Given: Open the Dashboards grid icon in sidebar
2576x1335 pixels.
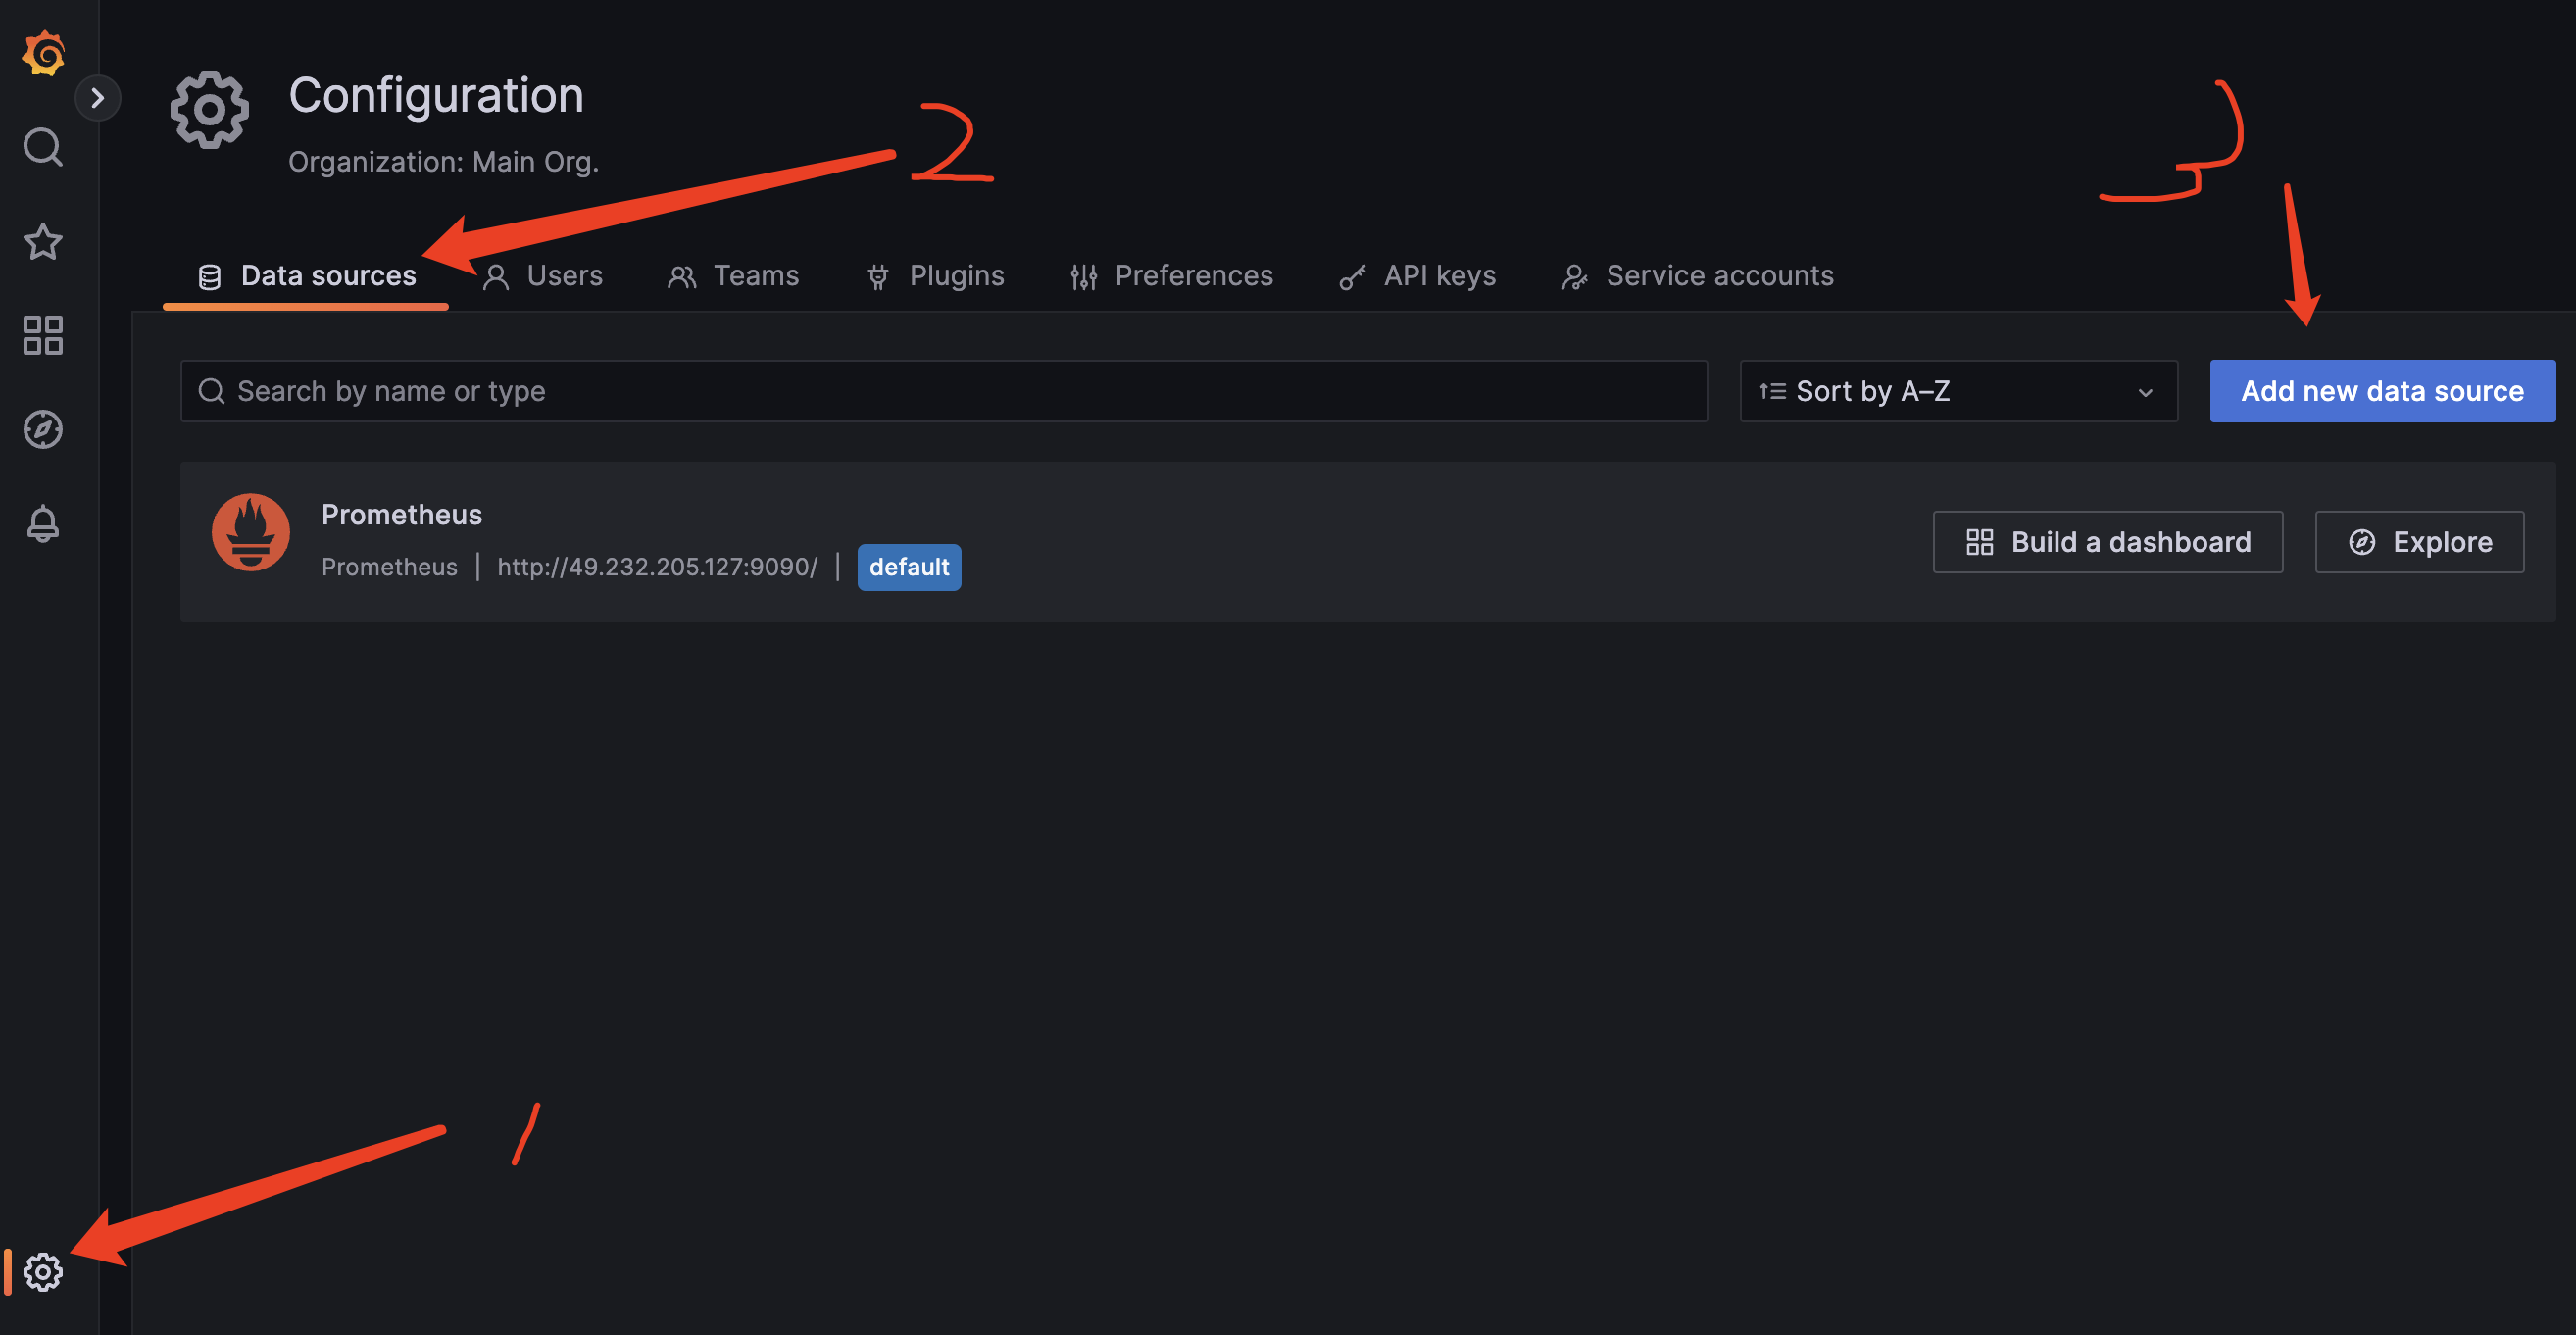Looking at the screenshot, I should [43, 335].
